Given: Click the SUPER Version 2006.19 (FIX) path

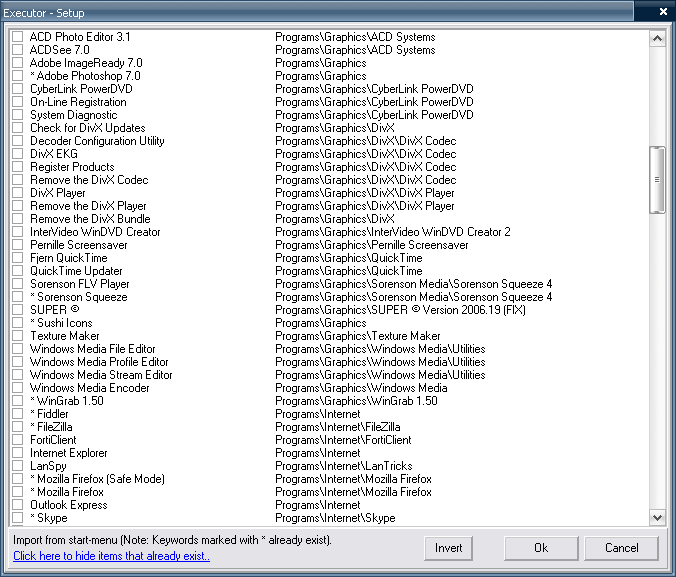Looking at the screenshot, I should click(400, 310).
